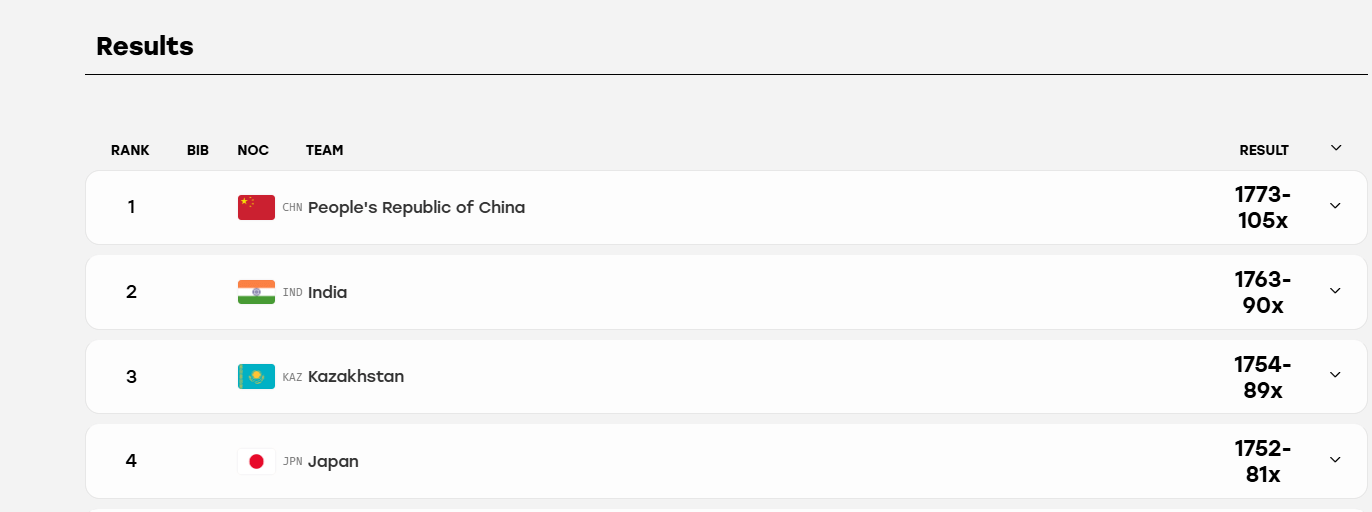Click the India flag icon

pyautogui.click(x=256, y=292)
